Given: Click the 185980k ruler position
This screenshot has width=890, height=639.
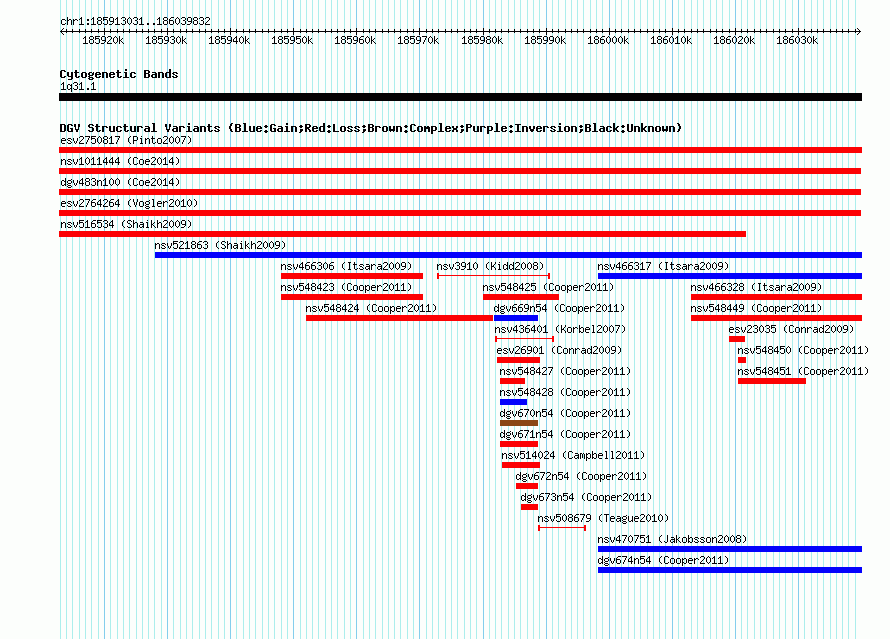Looking at the screenshot, I should pyautogui.click(x=482, y=40).
